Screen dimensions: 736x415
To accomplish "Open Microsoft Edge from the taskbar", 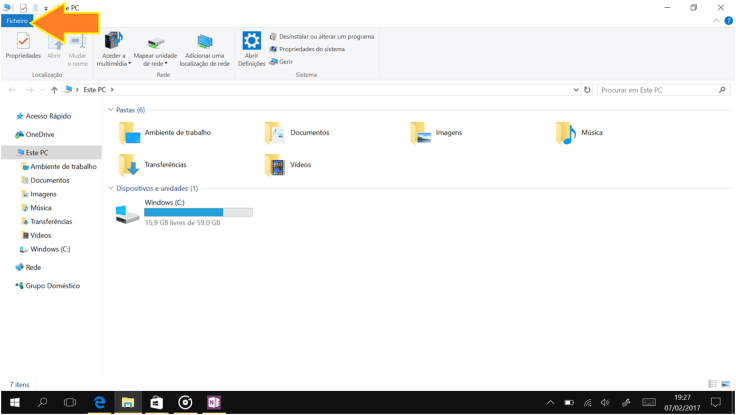I will point(99,402).
